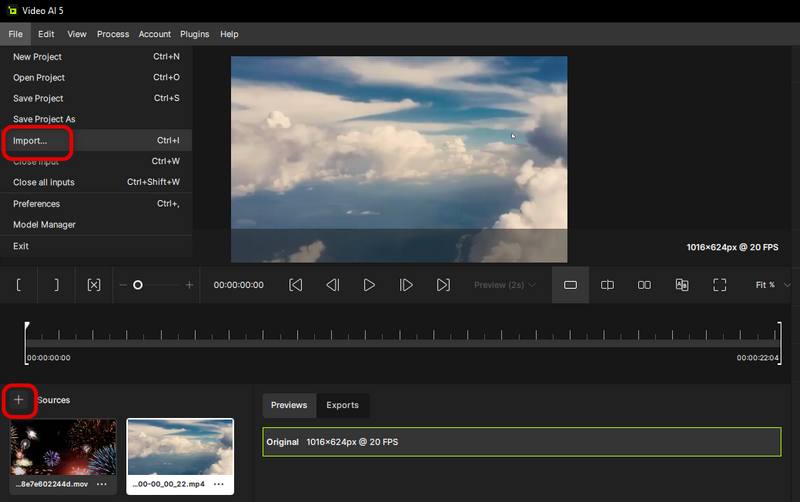The width and height of the screenshot is (800, 502).
Task: Enter fullscreen preview mode
Action: tap(719, 285)
